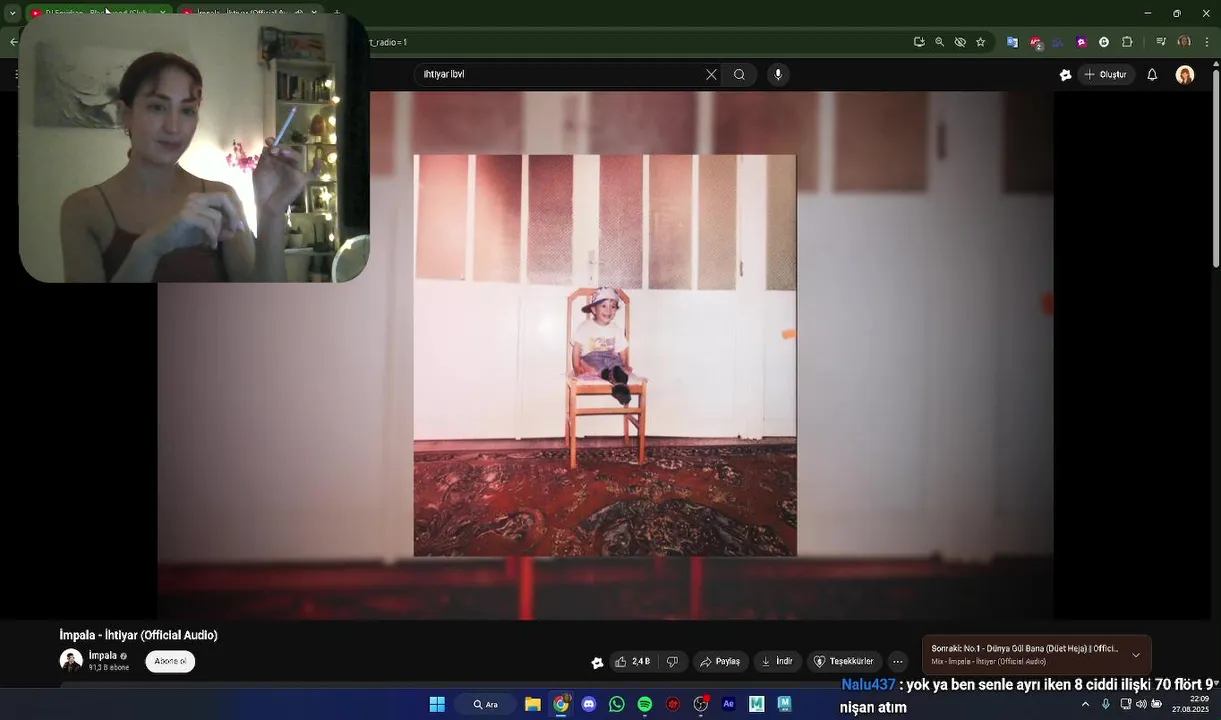This screenshot has height=720, width=1221.
Task: Expand the Sonraki up-next playlist panel
Action: click(1136, 655)
